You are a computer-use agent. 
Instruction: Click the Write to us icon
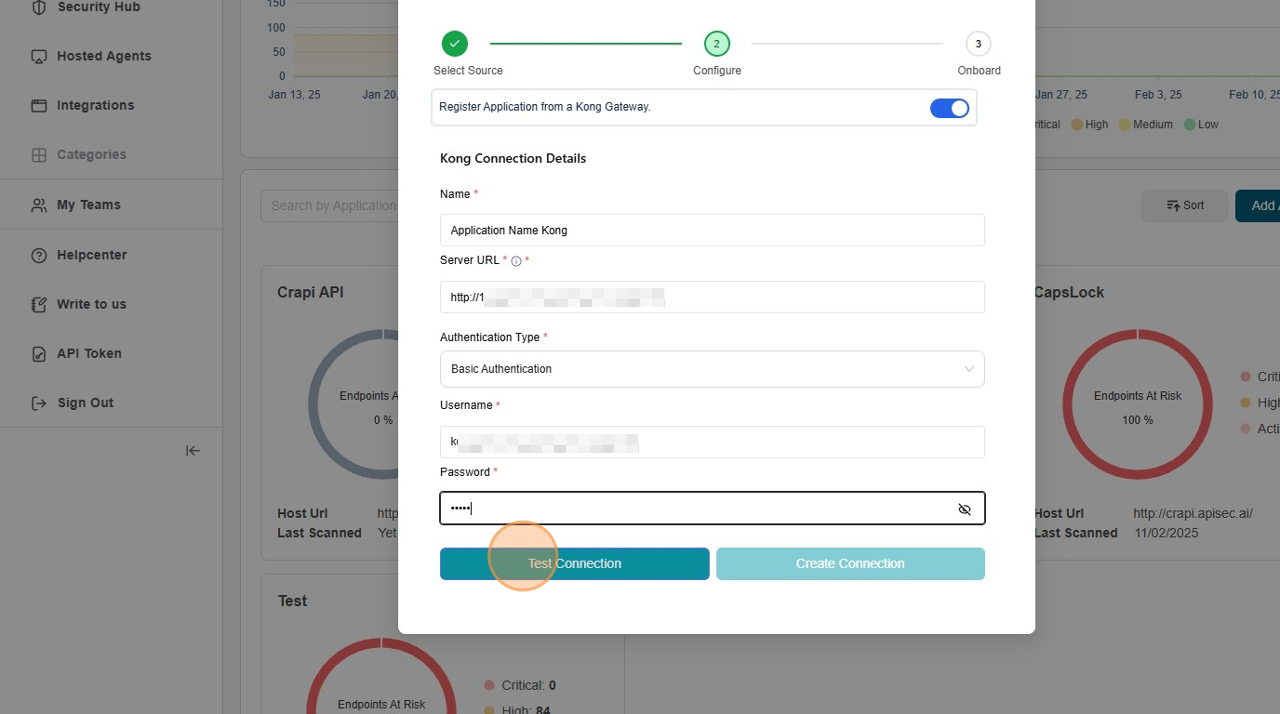(x=39, y=304)
